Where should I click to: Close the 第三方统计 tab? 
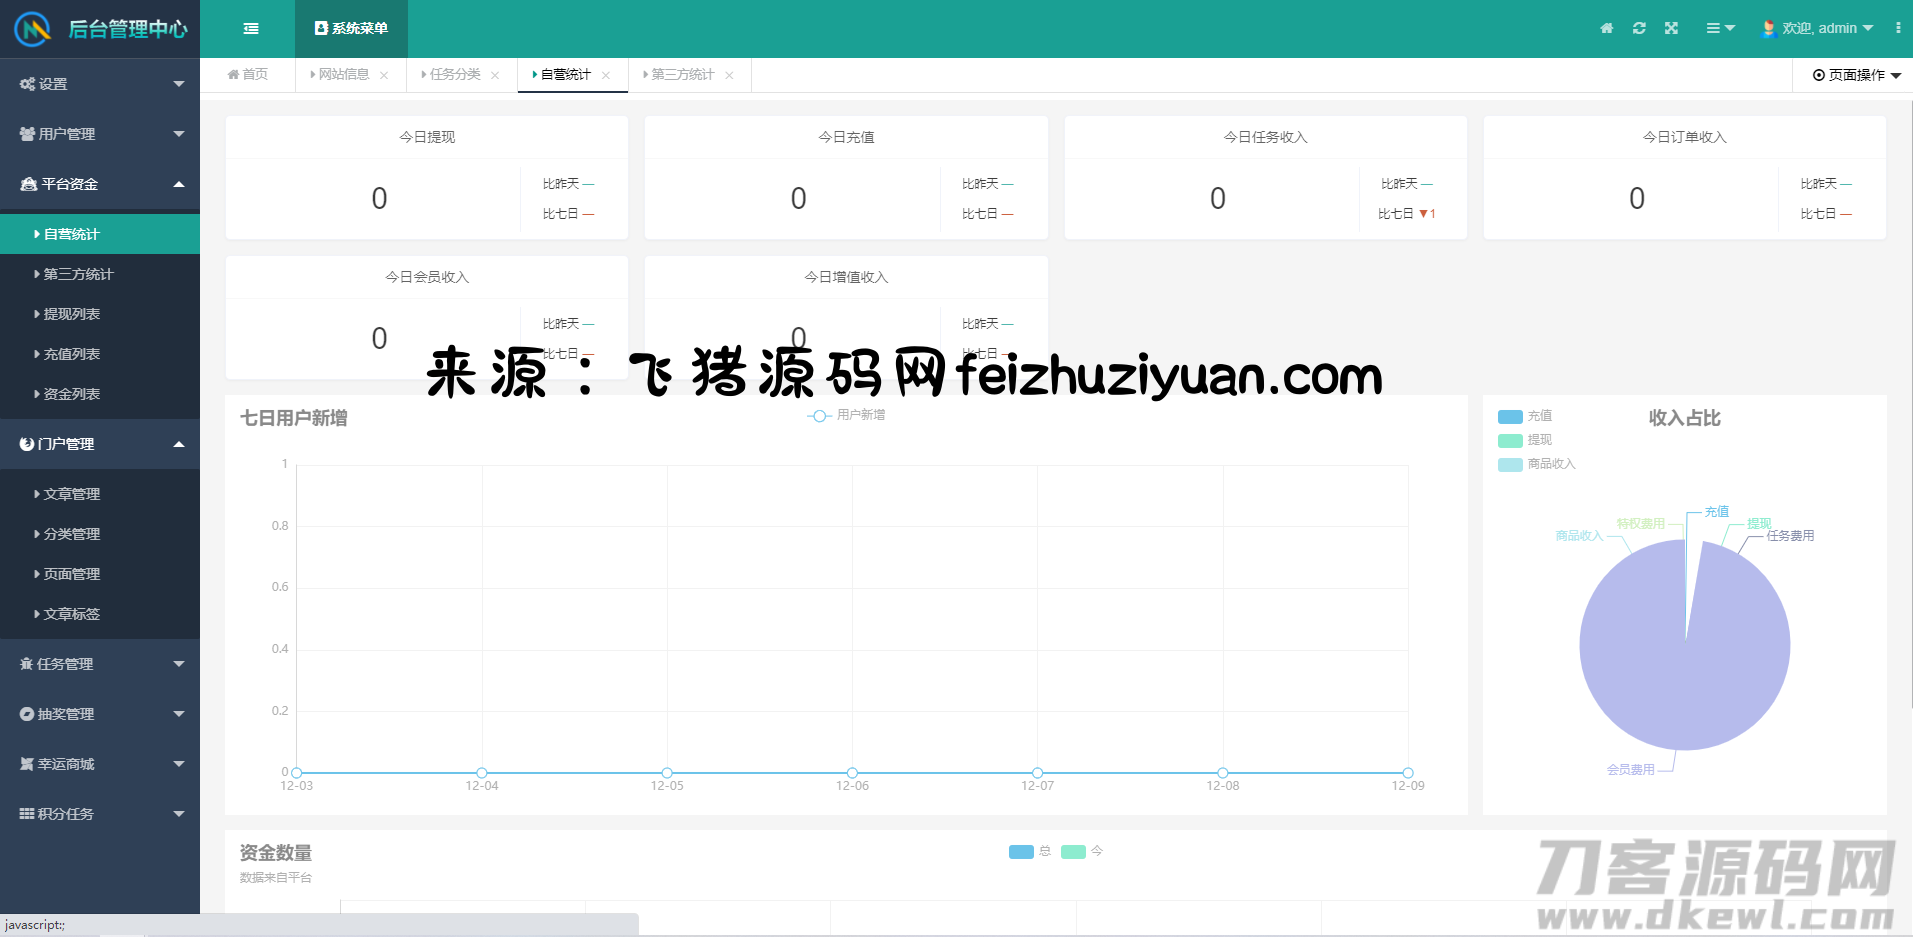click(729, 75)
